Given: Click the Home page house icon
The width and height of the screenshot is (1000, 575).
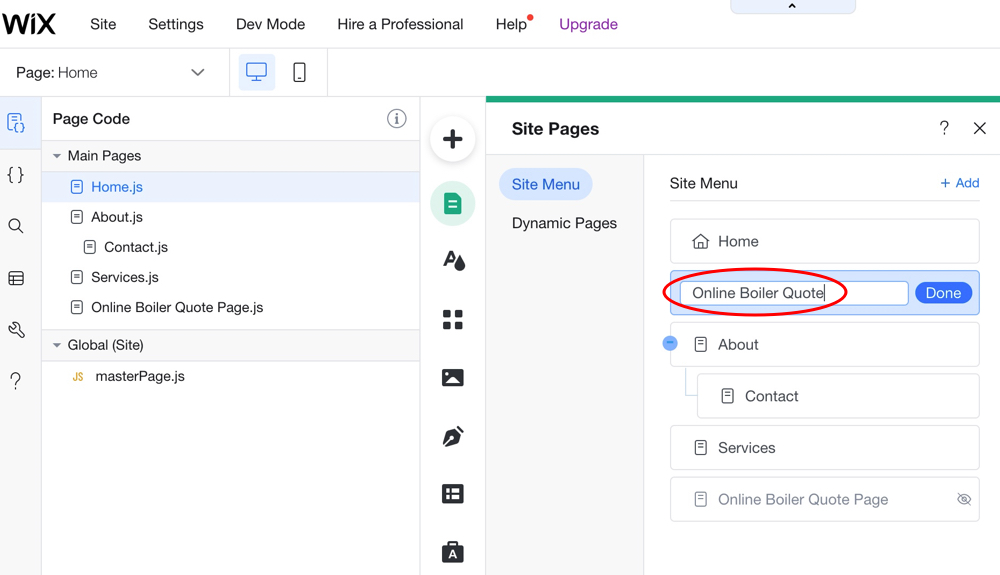Looking at the screenshot, I should 700,242.
